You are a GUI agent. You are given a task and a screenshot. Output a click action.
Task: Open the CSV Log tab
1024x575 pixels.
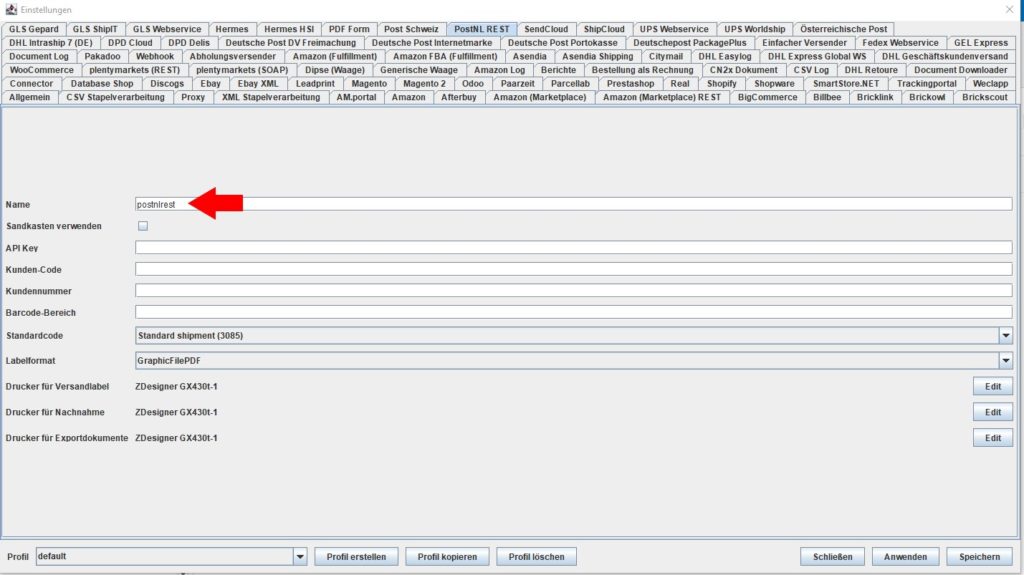click(811, 70)
